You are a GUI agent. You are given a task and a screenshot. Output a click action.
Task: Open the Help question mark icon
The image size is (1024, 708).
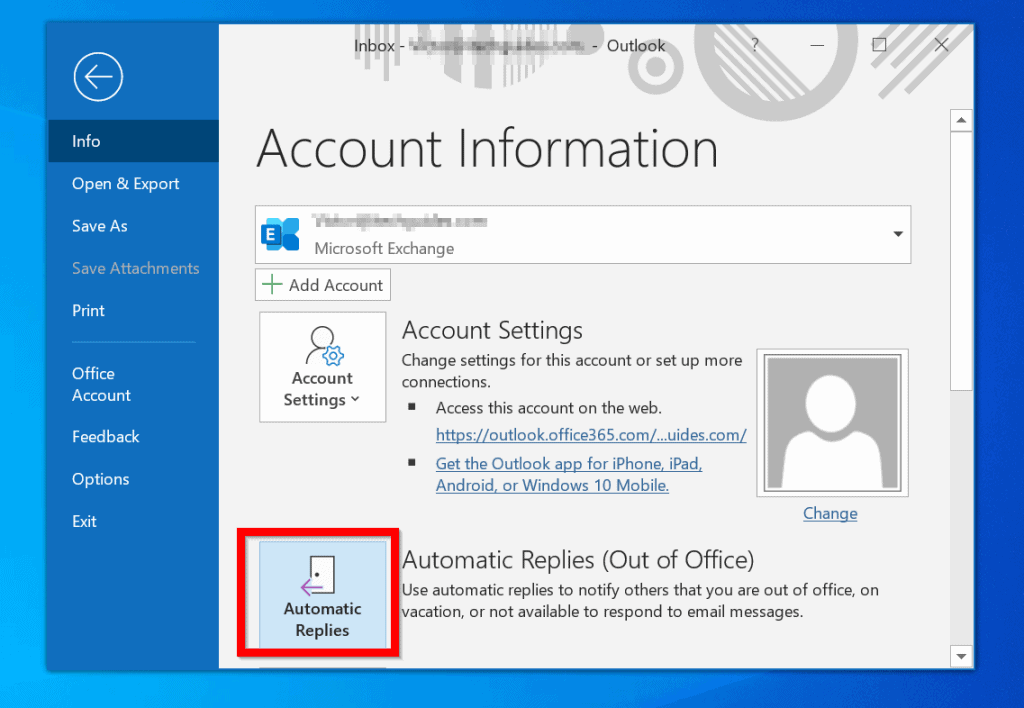(x=755, y=45)
